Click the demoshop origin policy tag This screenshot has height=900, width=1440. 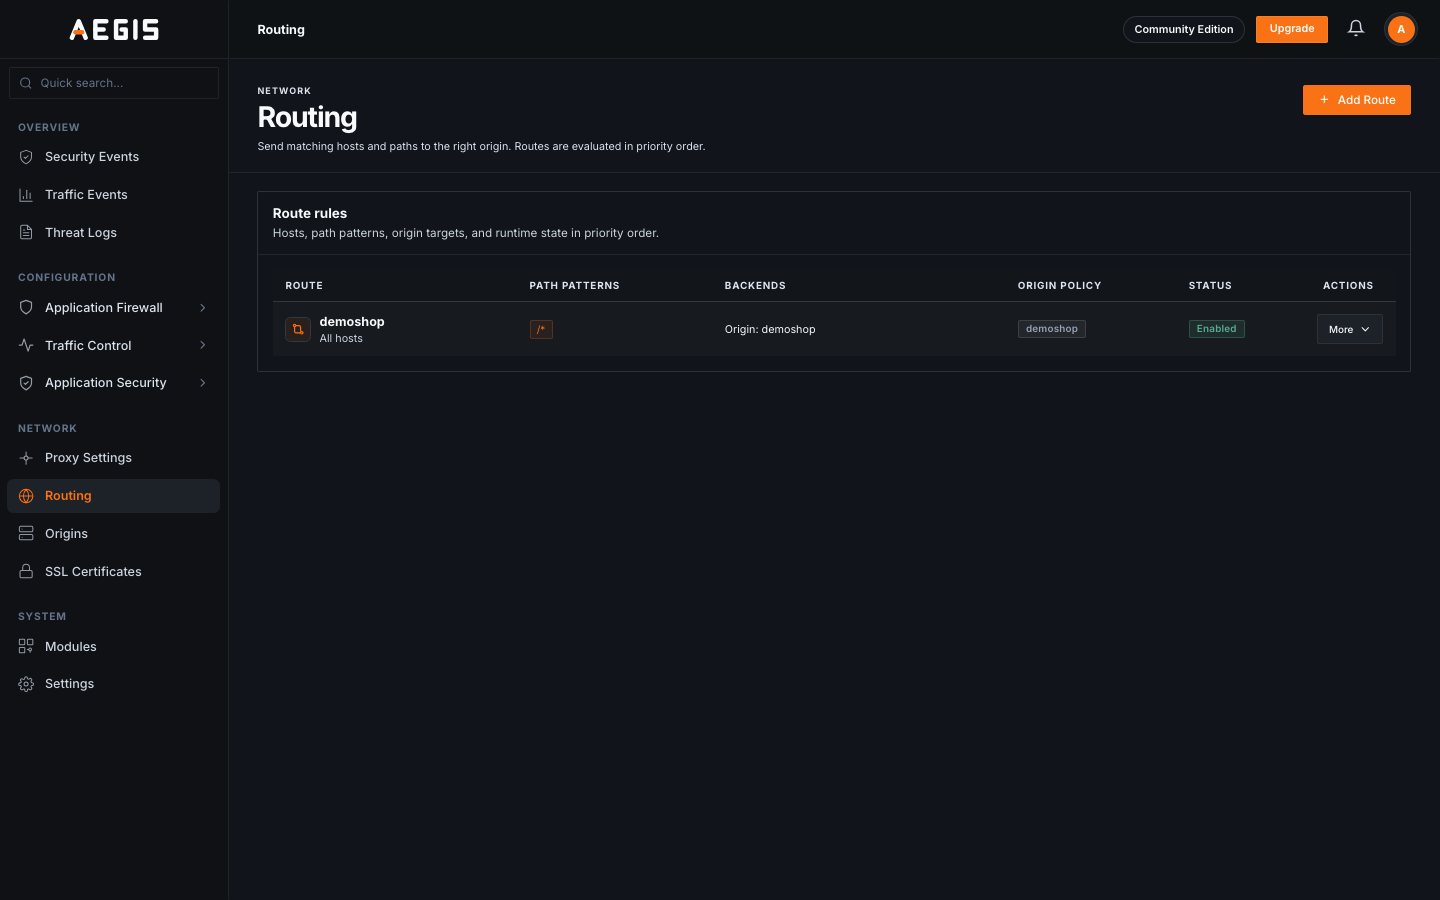[x=1052, y=329]
